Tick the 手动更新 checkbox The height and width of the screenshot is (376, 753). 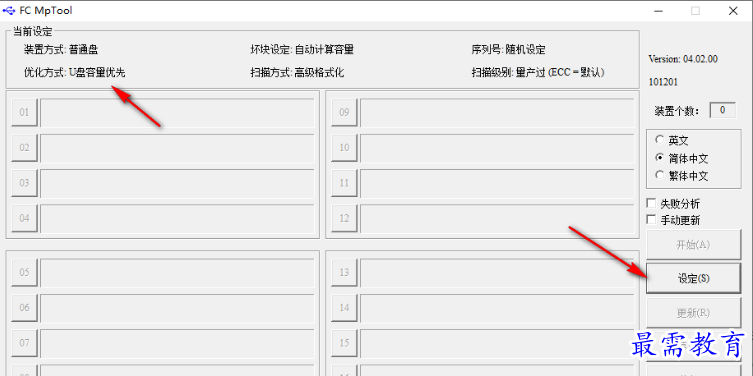click(x=651, y=220)
